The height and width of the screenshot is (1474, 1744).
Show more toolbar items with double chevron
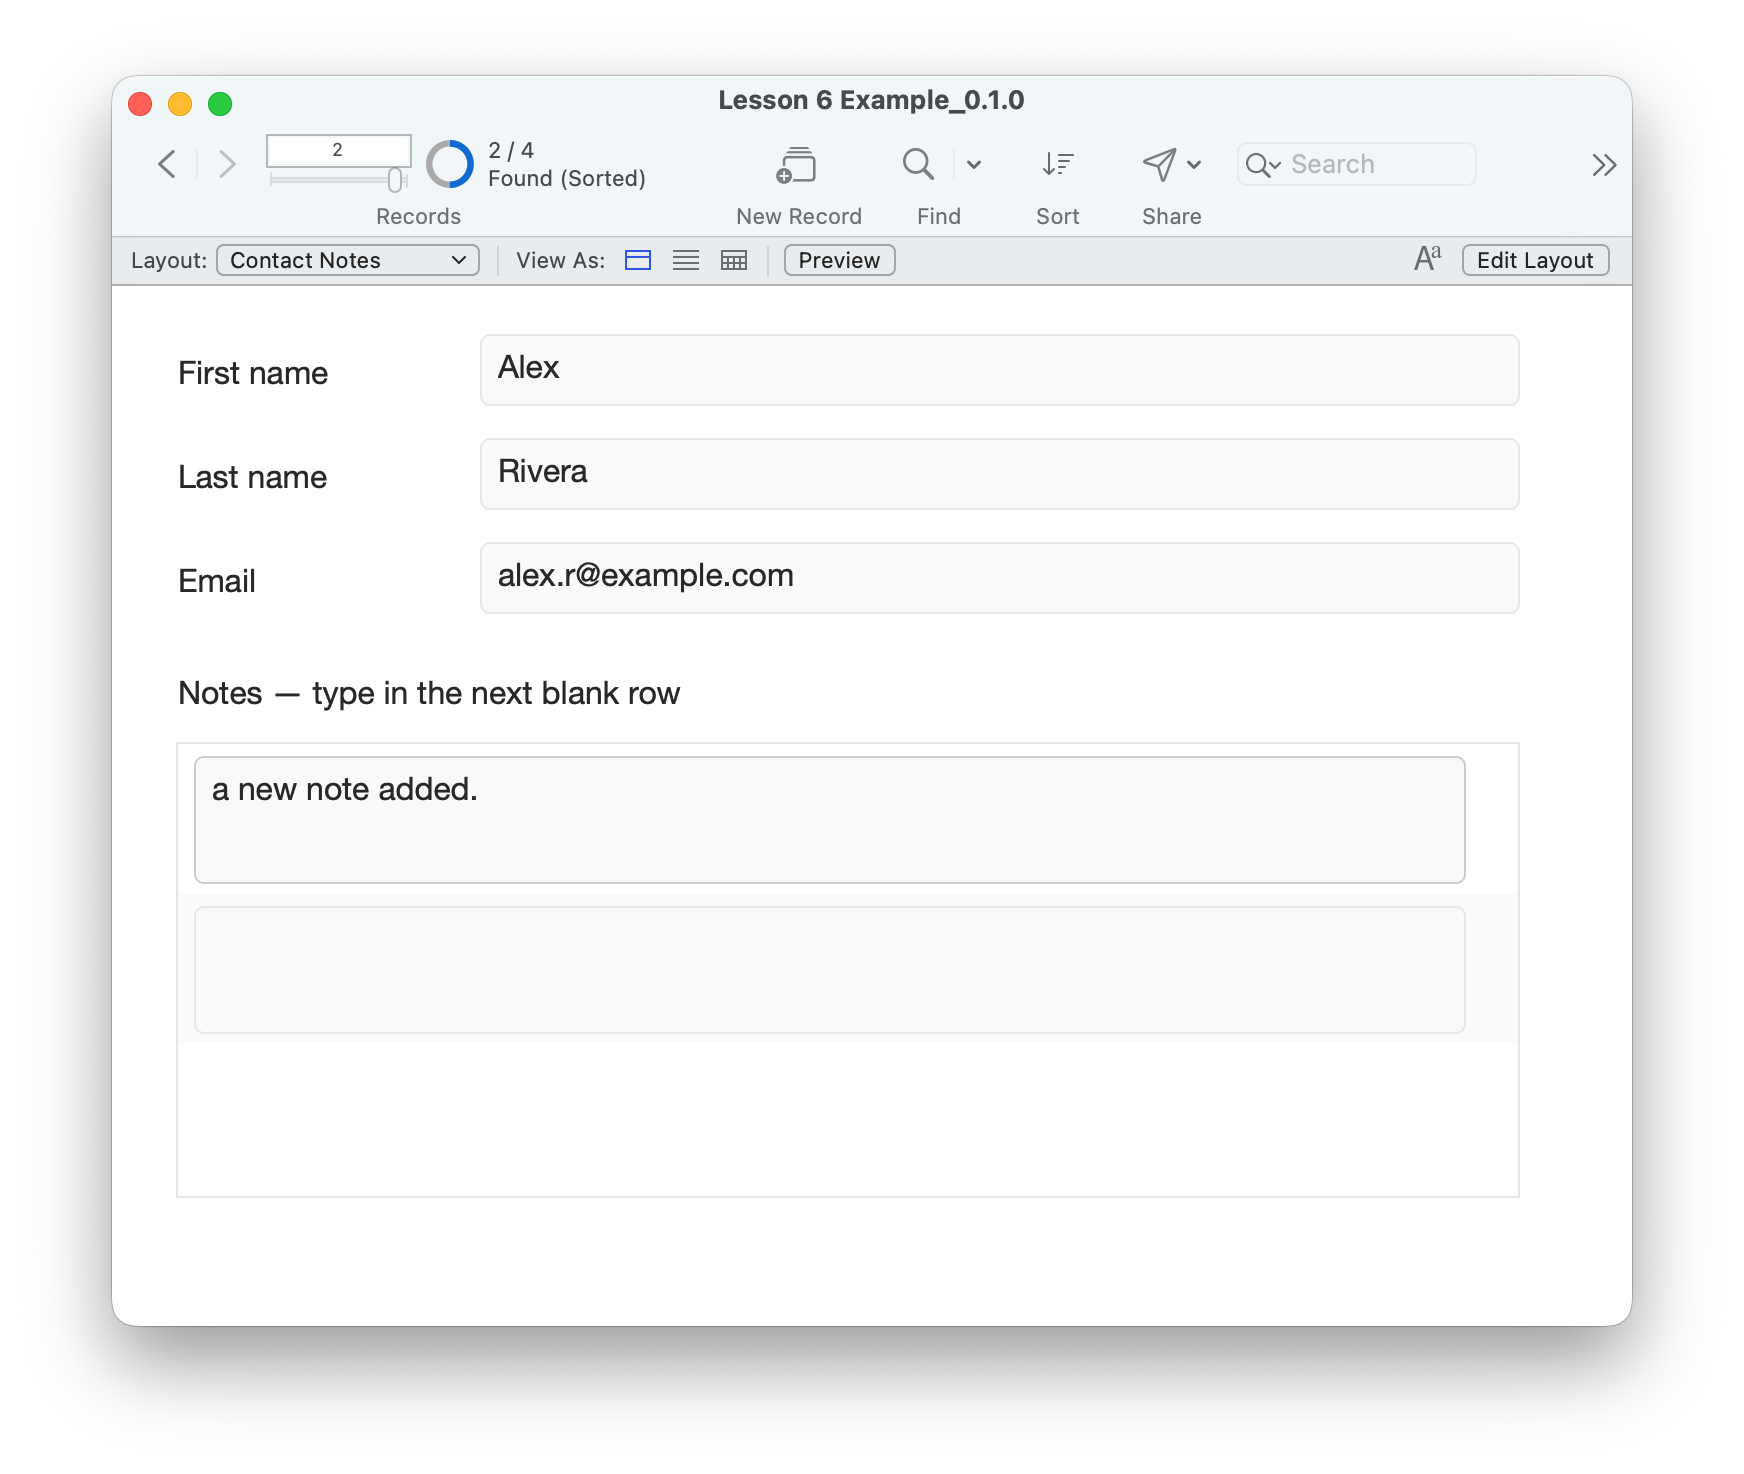pyautogui.click(x=1604, y=165)
